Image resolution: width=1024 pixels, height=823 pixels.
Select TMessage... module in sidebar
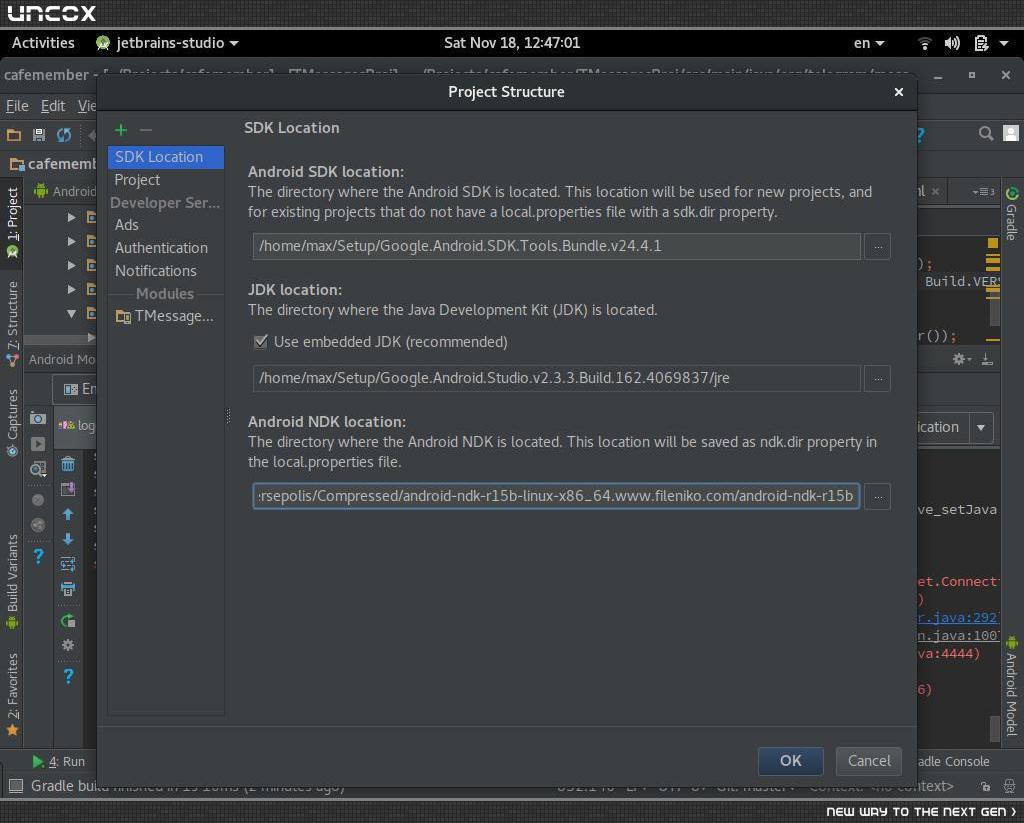pyautogui.click(x=166, y=316)
